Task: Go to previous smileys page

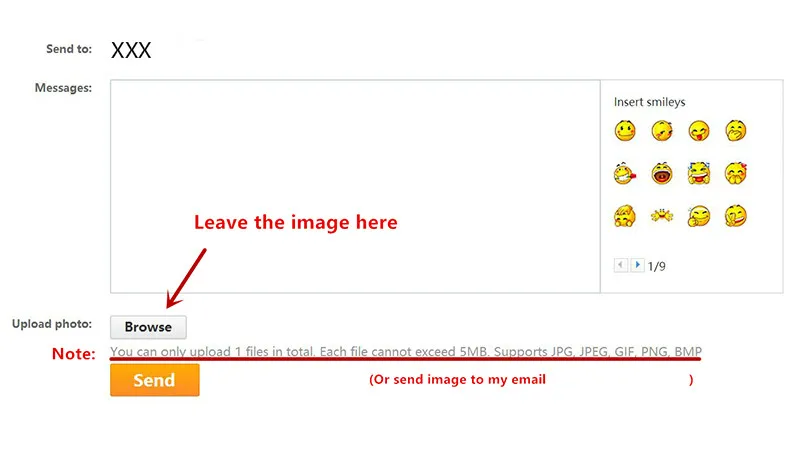Action: [620, 265]
